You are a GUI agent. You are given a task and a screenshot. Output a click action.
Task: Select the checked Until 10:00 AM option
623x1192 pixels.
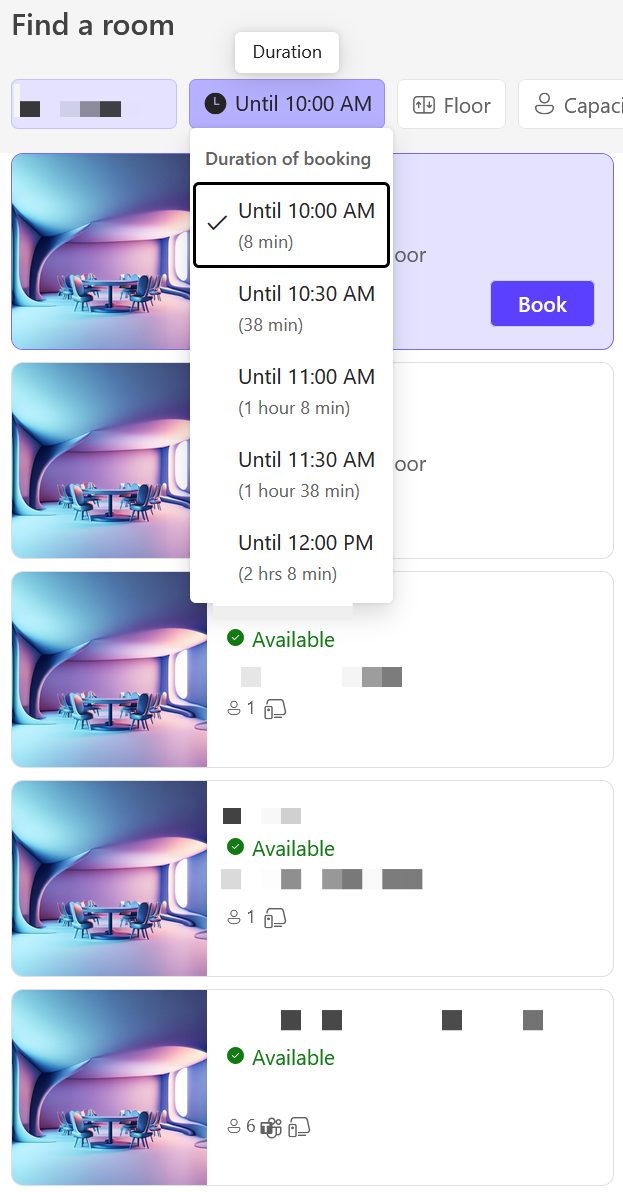click(291, 225)
